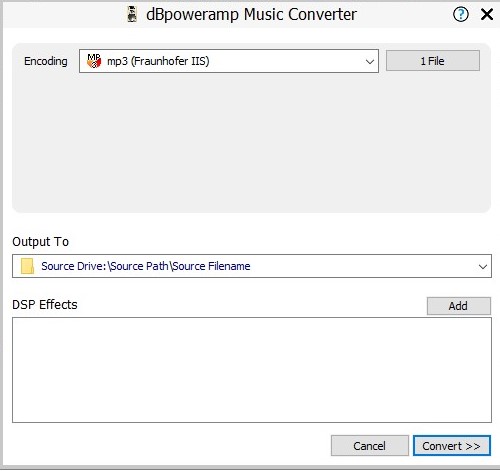Click the Source Drive path text

(146, 266)
